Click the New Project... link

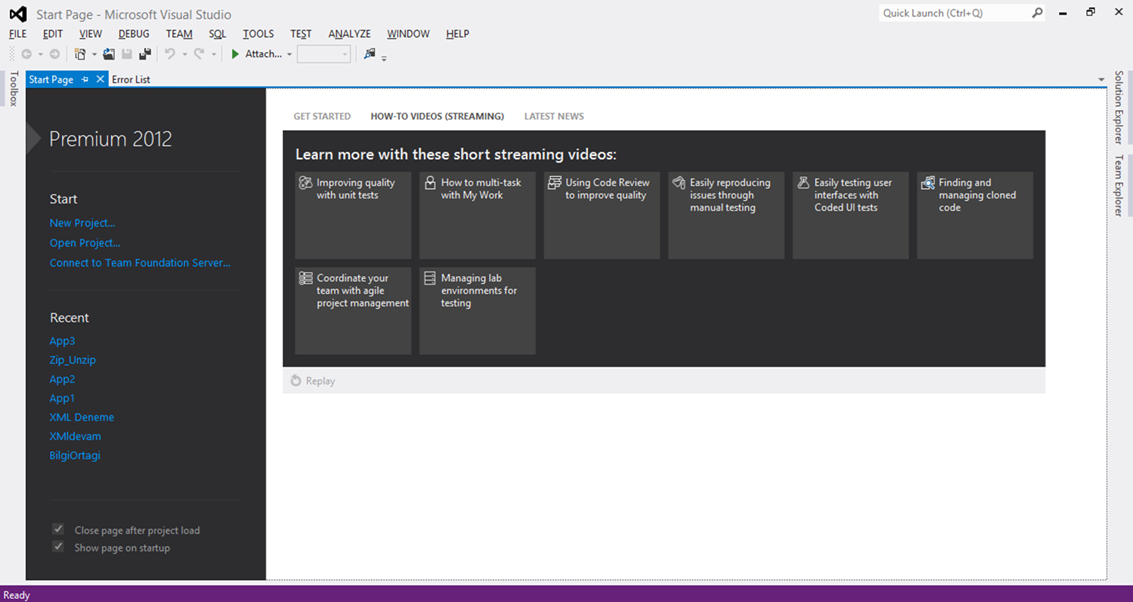[x=82, y=223]
